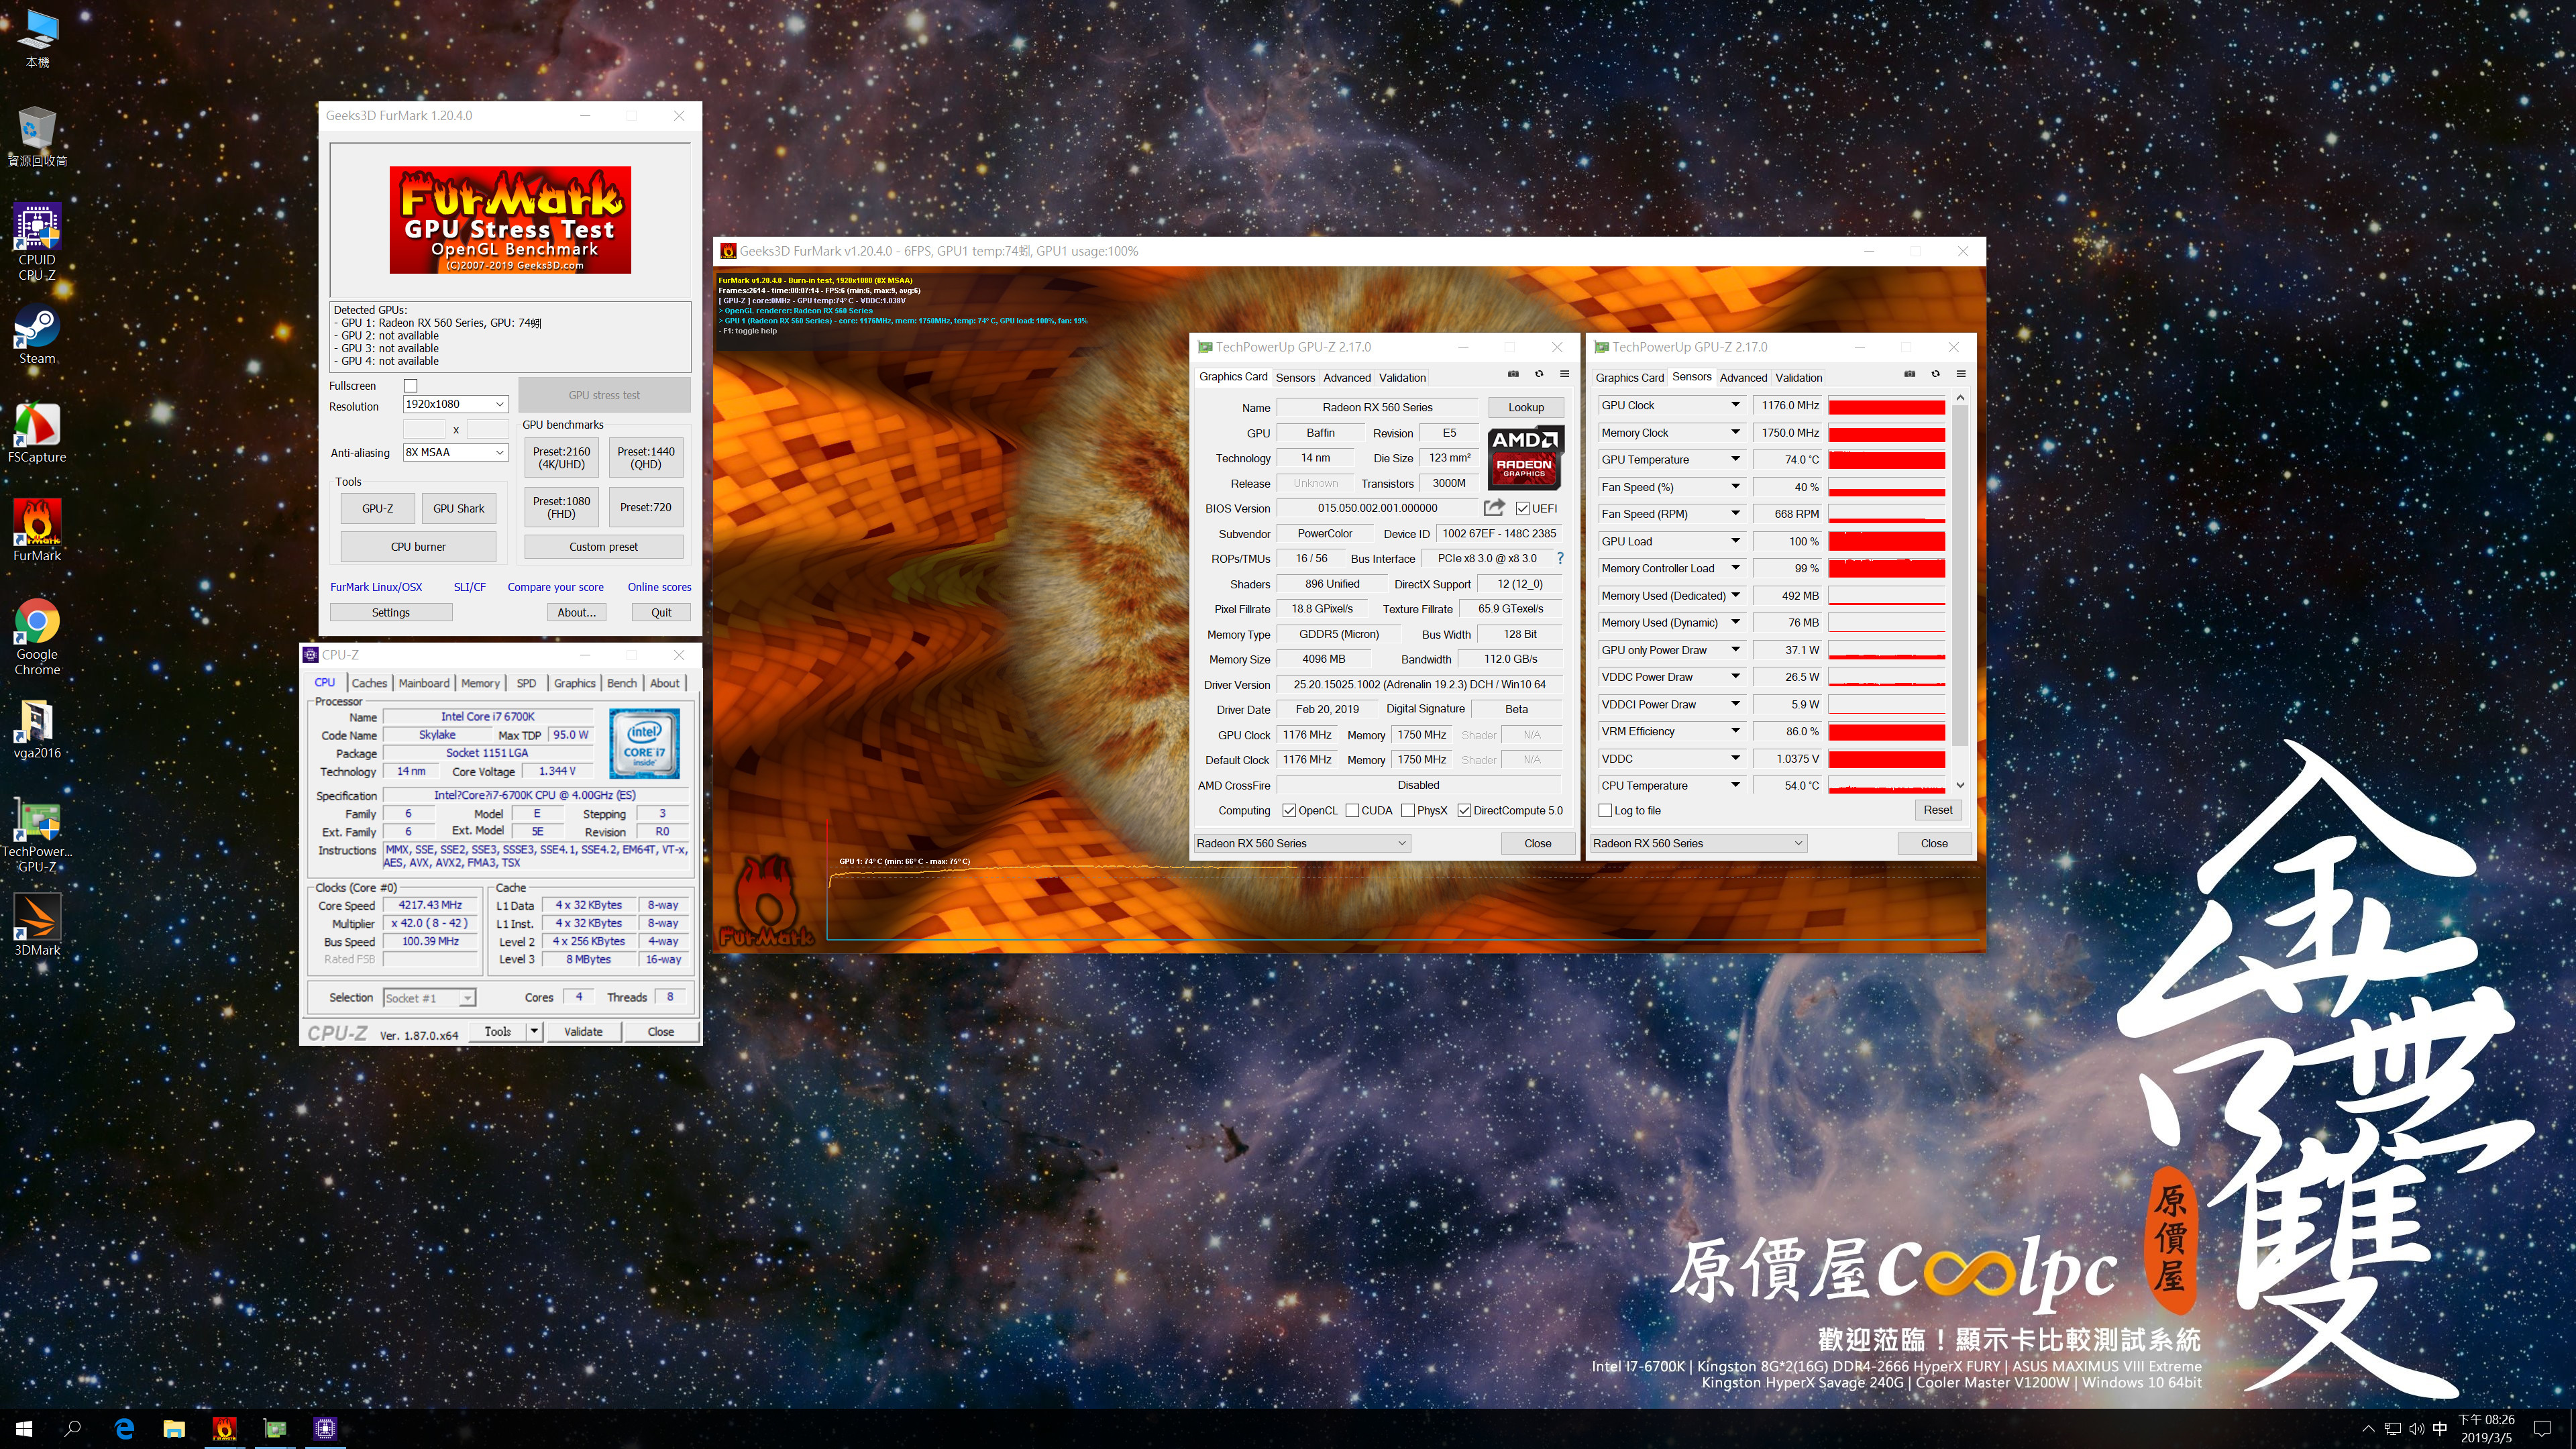Click the GPU Load red graph bar
This screenshot has width=2576, height=1449.
click(x=1886, y=541)
